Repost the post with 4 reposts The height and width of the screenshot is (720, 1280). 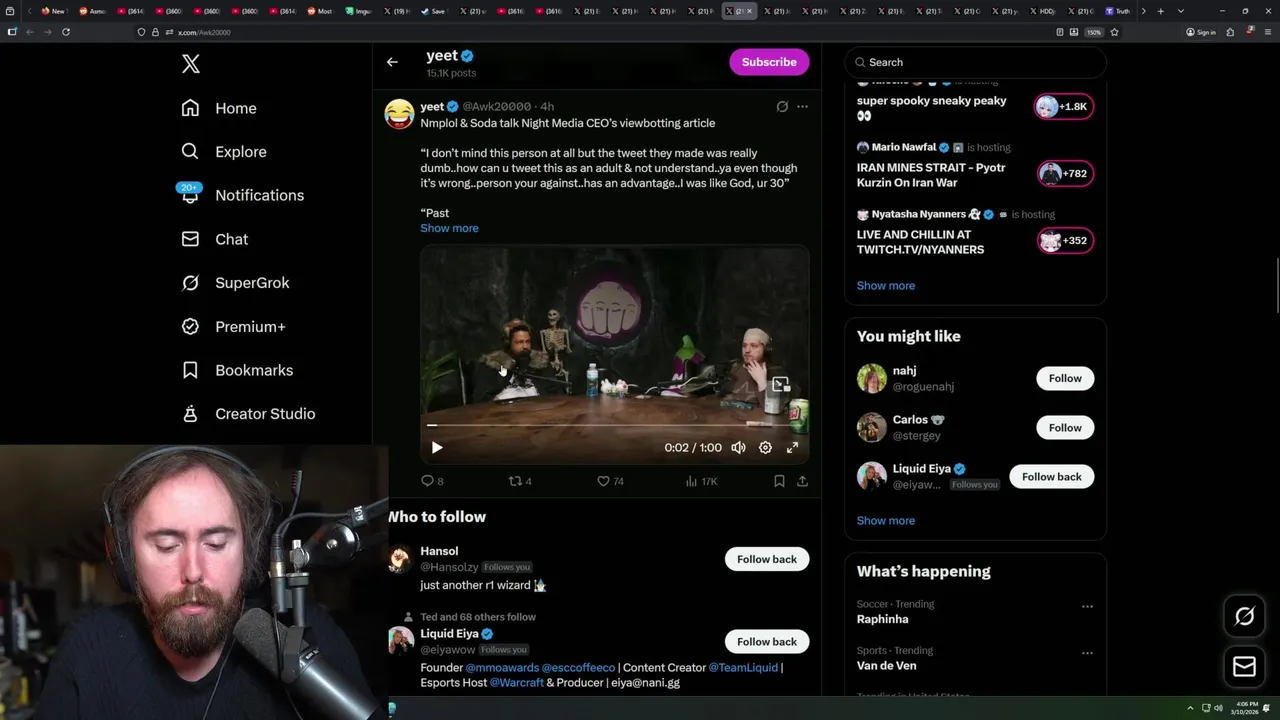point(520,481)
